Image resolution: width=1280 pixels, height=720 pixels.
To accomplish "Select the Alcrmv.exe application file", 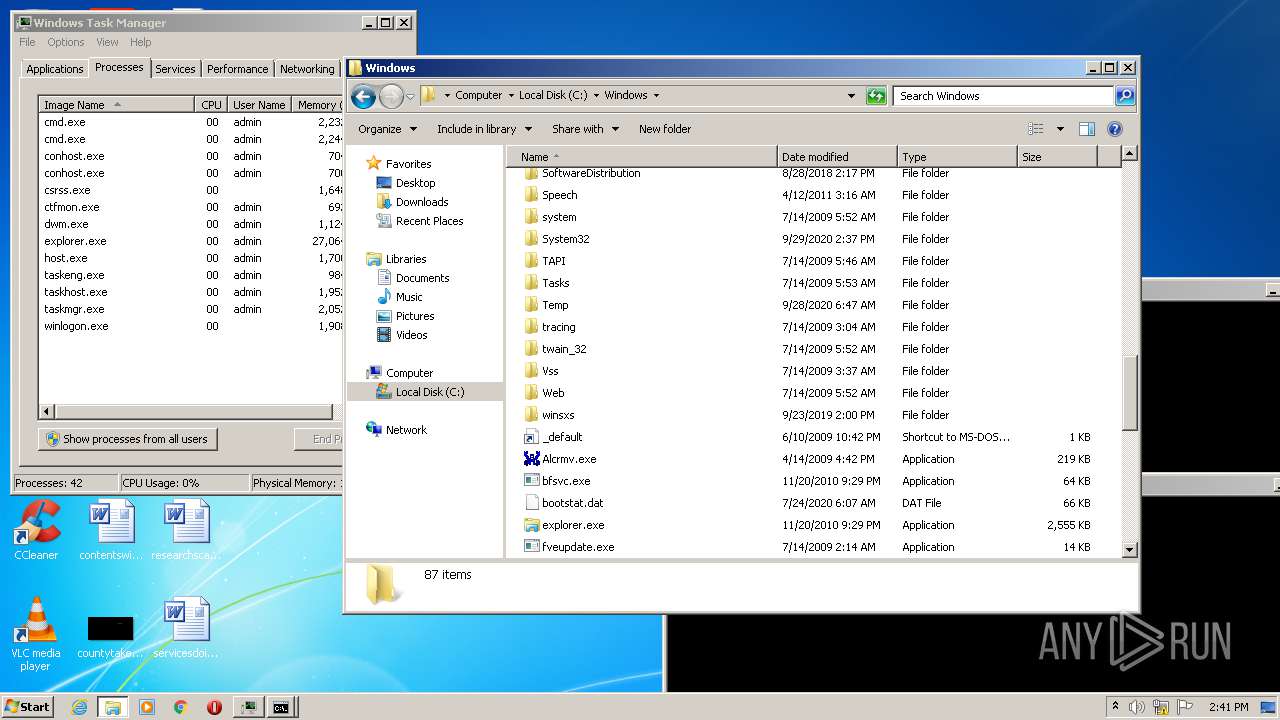I will click(569, 459).
